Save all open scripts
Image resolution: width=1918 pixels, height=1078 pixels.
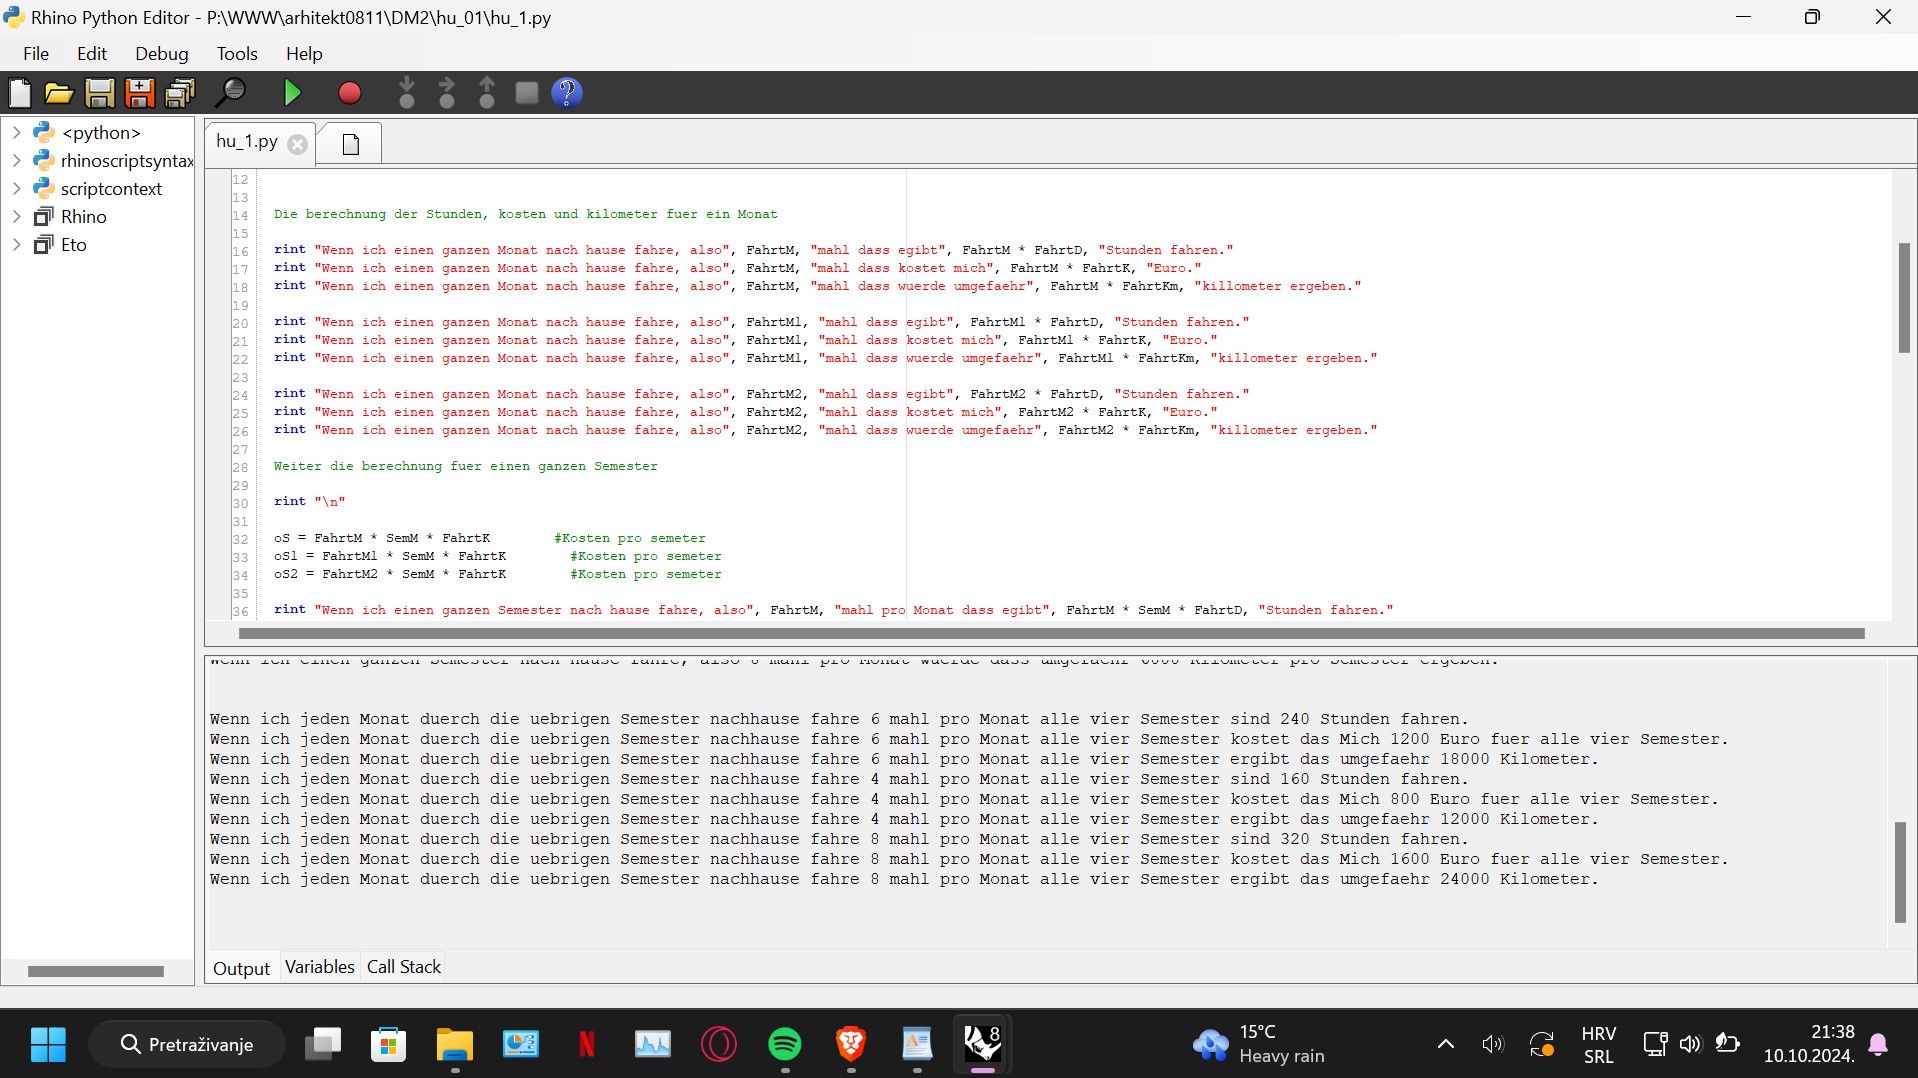(x=179, y=92)
